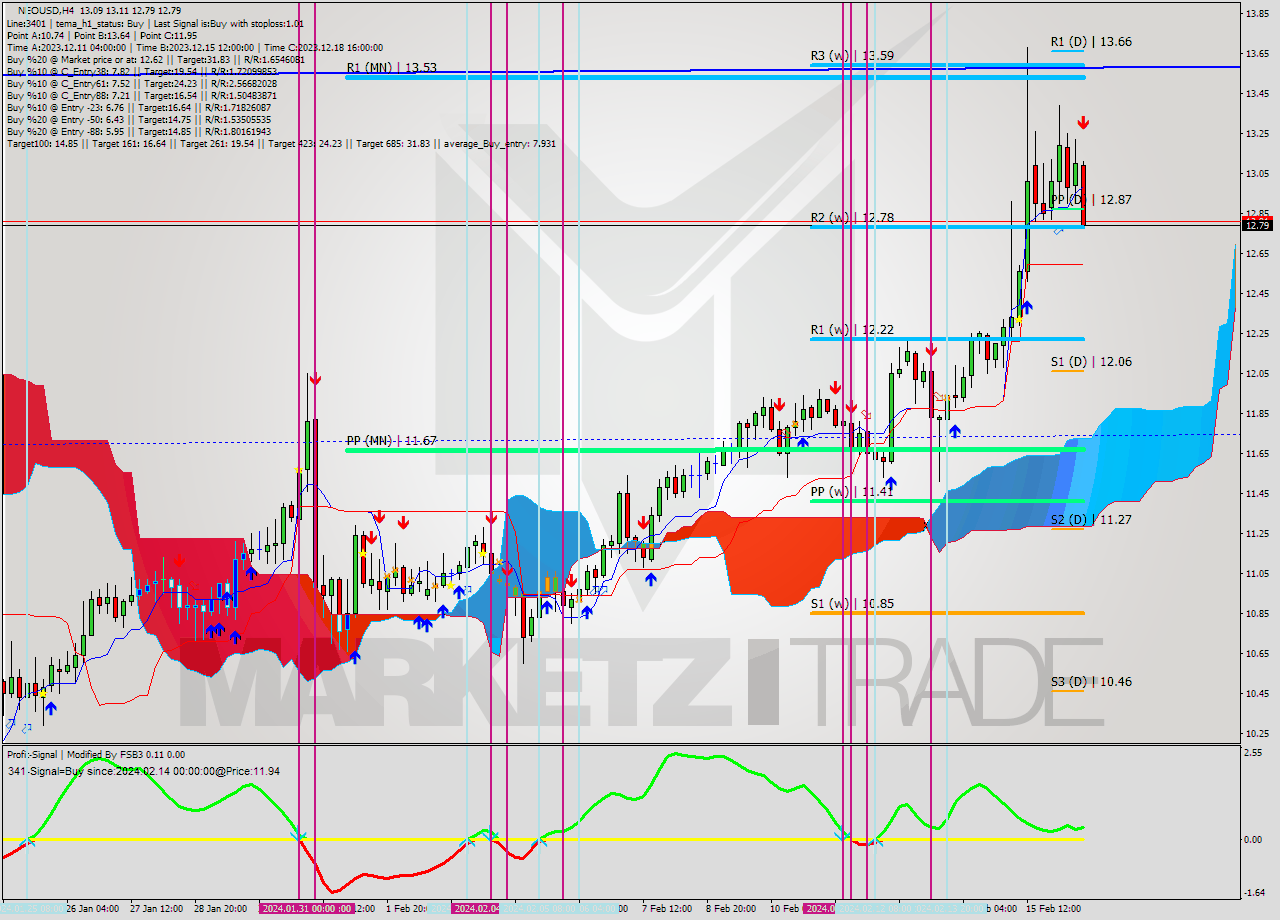The height and width of the screenshot is (920, 1280).
Task: Click the red sell arrow above latest candles
Action: pyautogui.click(x=1083, y=123)
